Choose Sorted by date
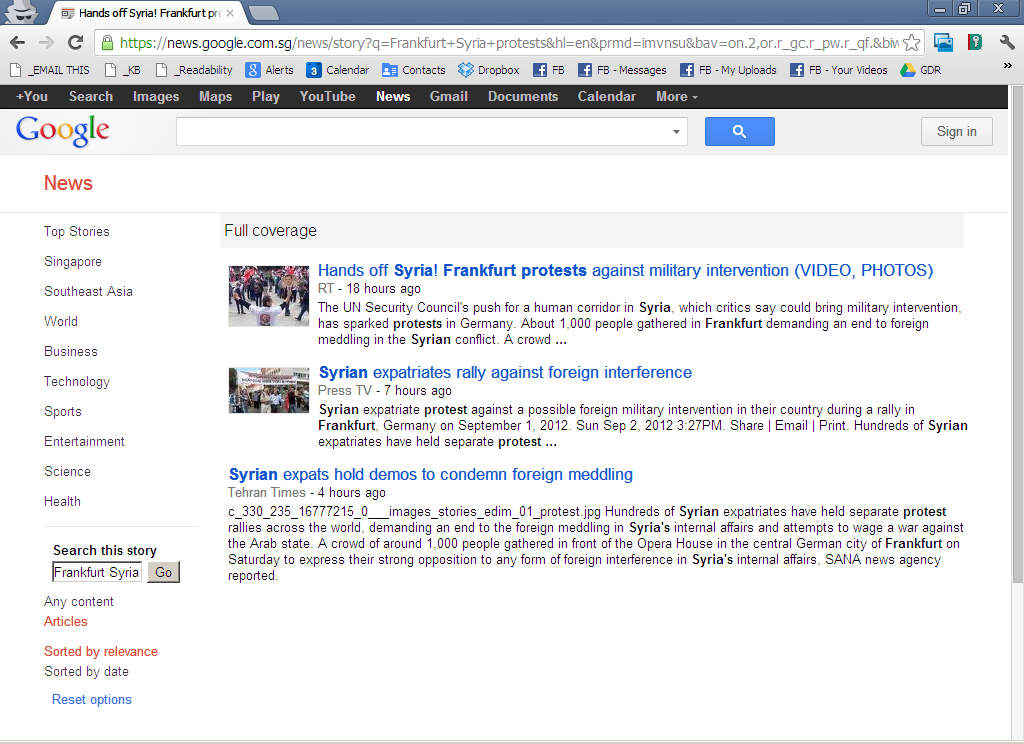Screen dimensions: 1024x744 pos(86,671)
